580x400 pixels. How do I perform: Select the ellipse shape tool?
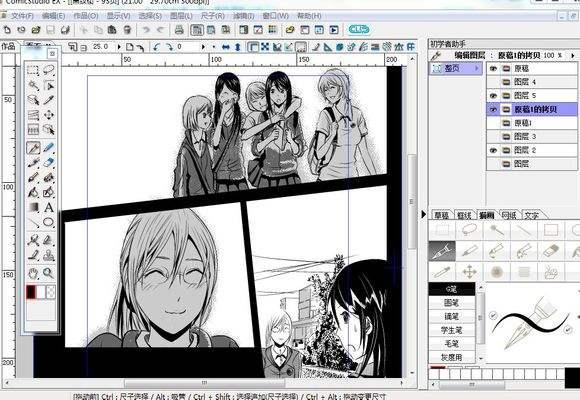(x=48, y=222)
